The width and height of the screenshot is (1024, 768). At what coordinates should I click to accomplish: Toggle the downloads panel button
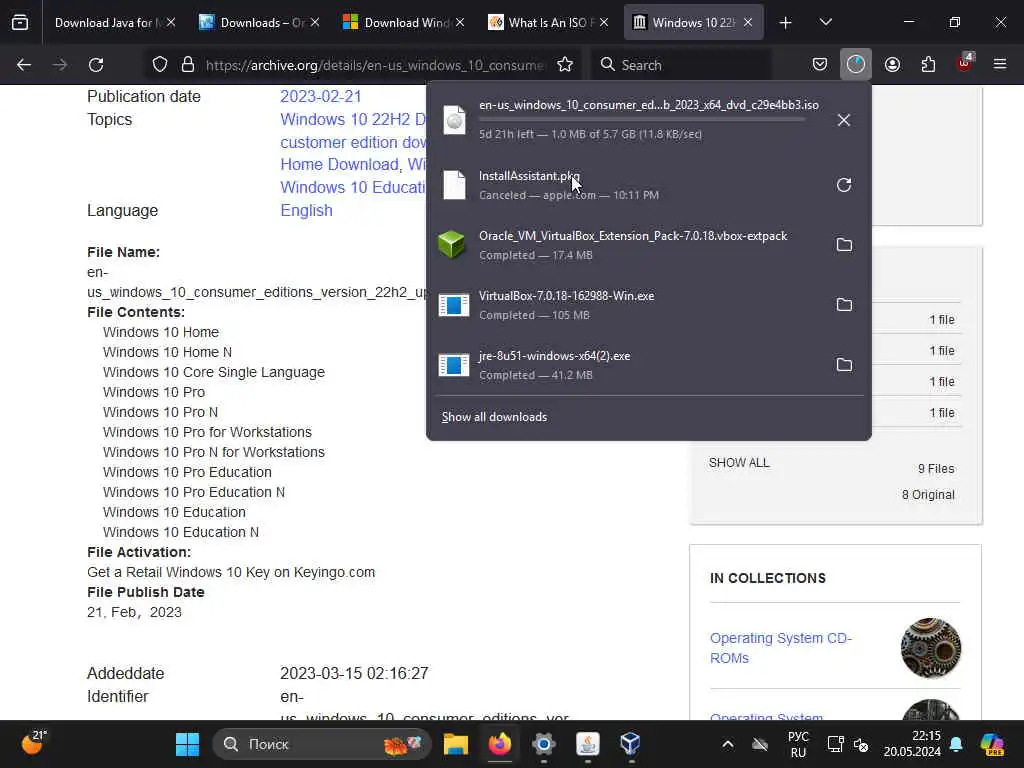coord(856,65)
